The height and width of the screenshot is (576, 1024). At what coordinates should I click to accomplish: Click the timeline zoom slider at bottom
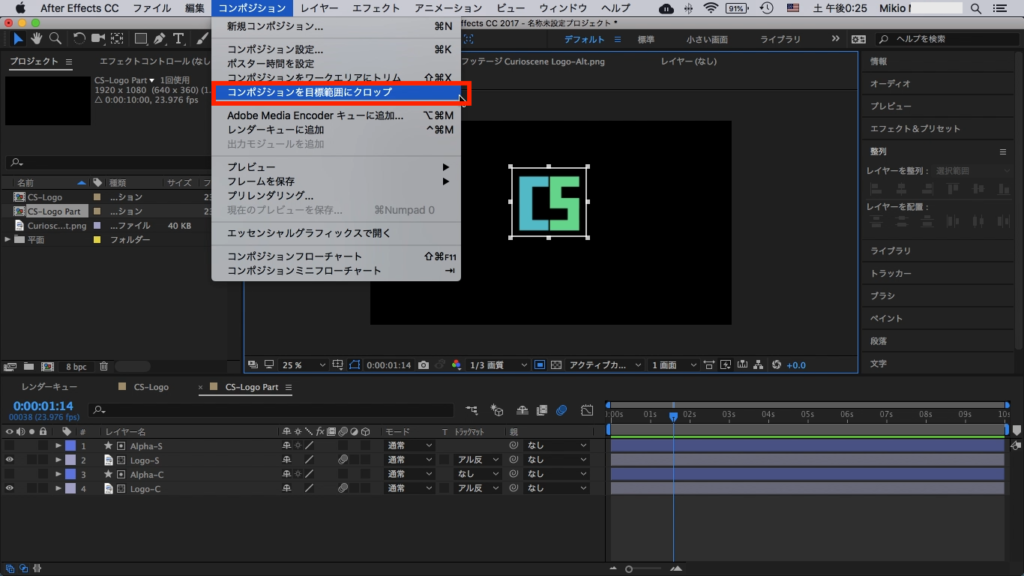(630, 568)
